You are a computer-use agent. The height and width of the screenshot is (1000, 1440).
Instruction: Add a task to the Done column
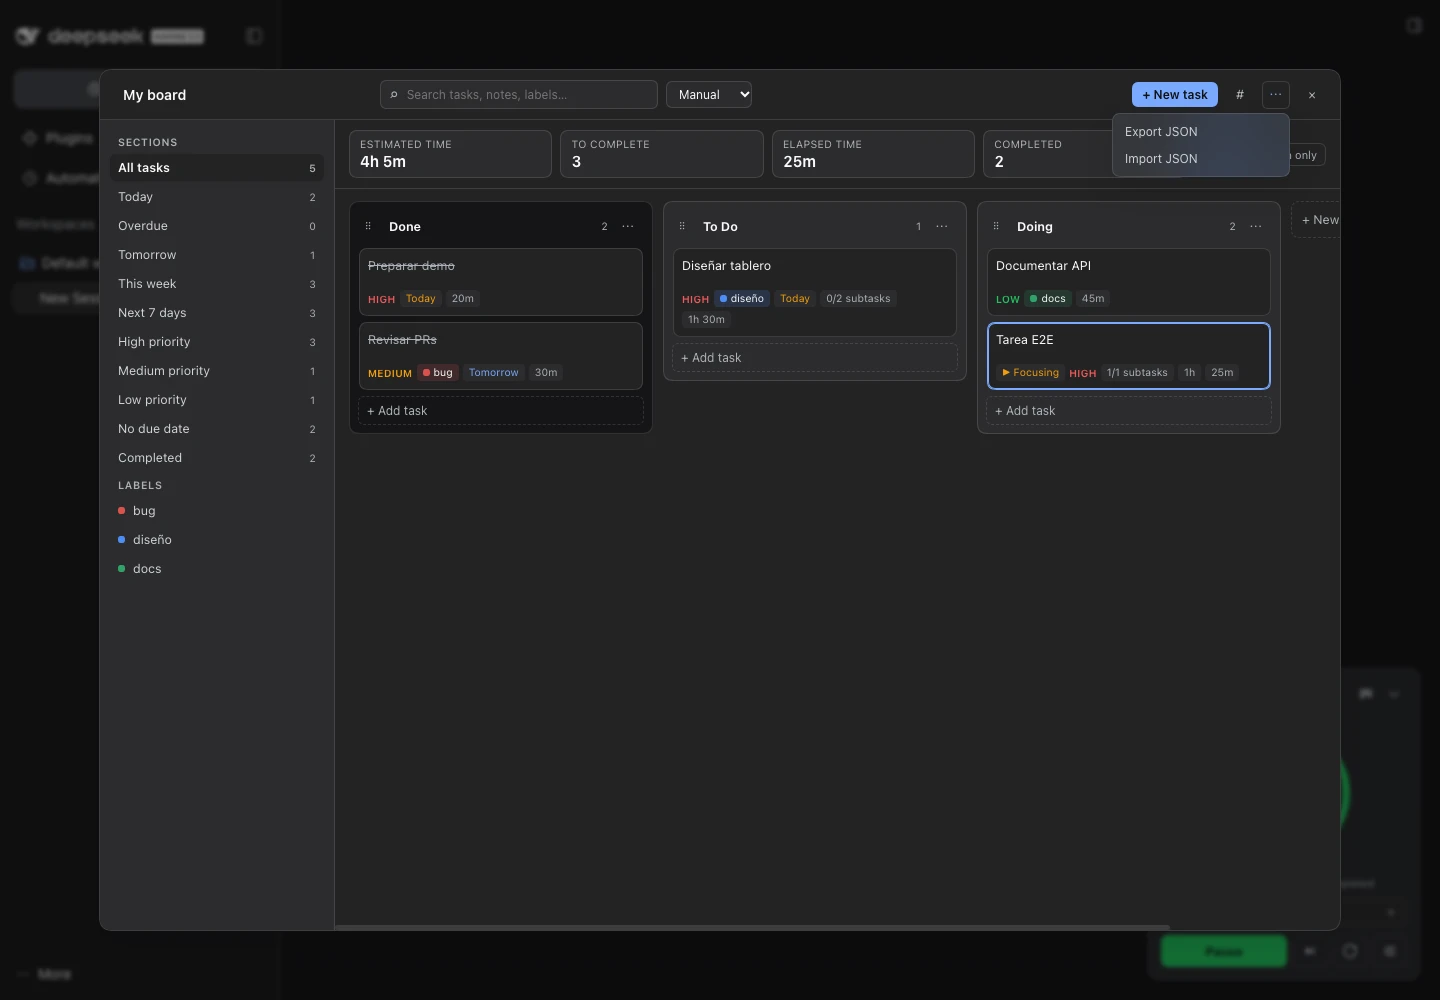click(501, 411)
